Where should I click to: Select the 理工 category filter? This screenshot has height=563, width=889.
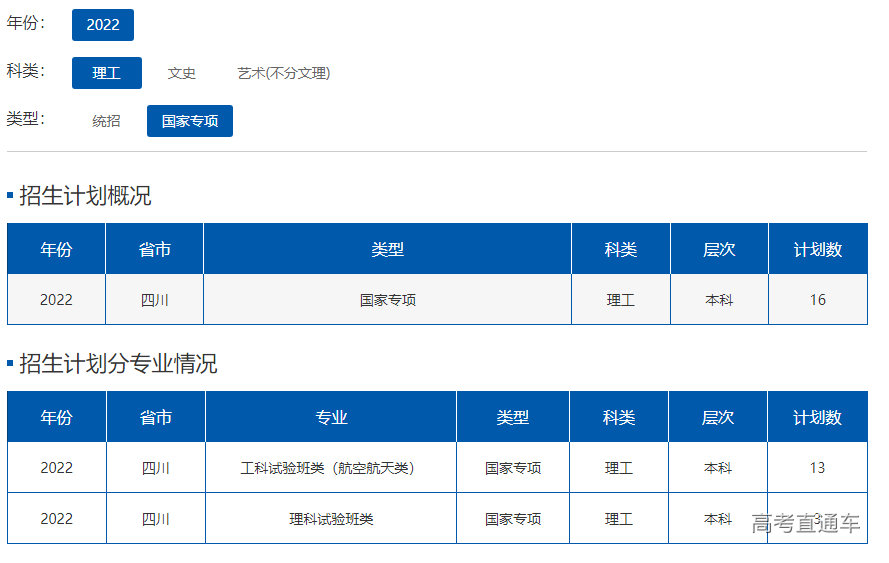[x=106, y=73]
